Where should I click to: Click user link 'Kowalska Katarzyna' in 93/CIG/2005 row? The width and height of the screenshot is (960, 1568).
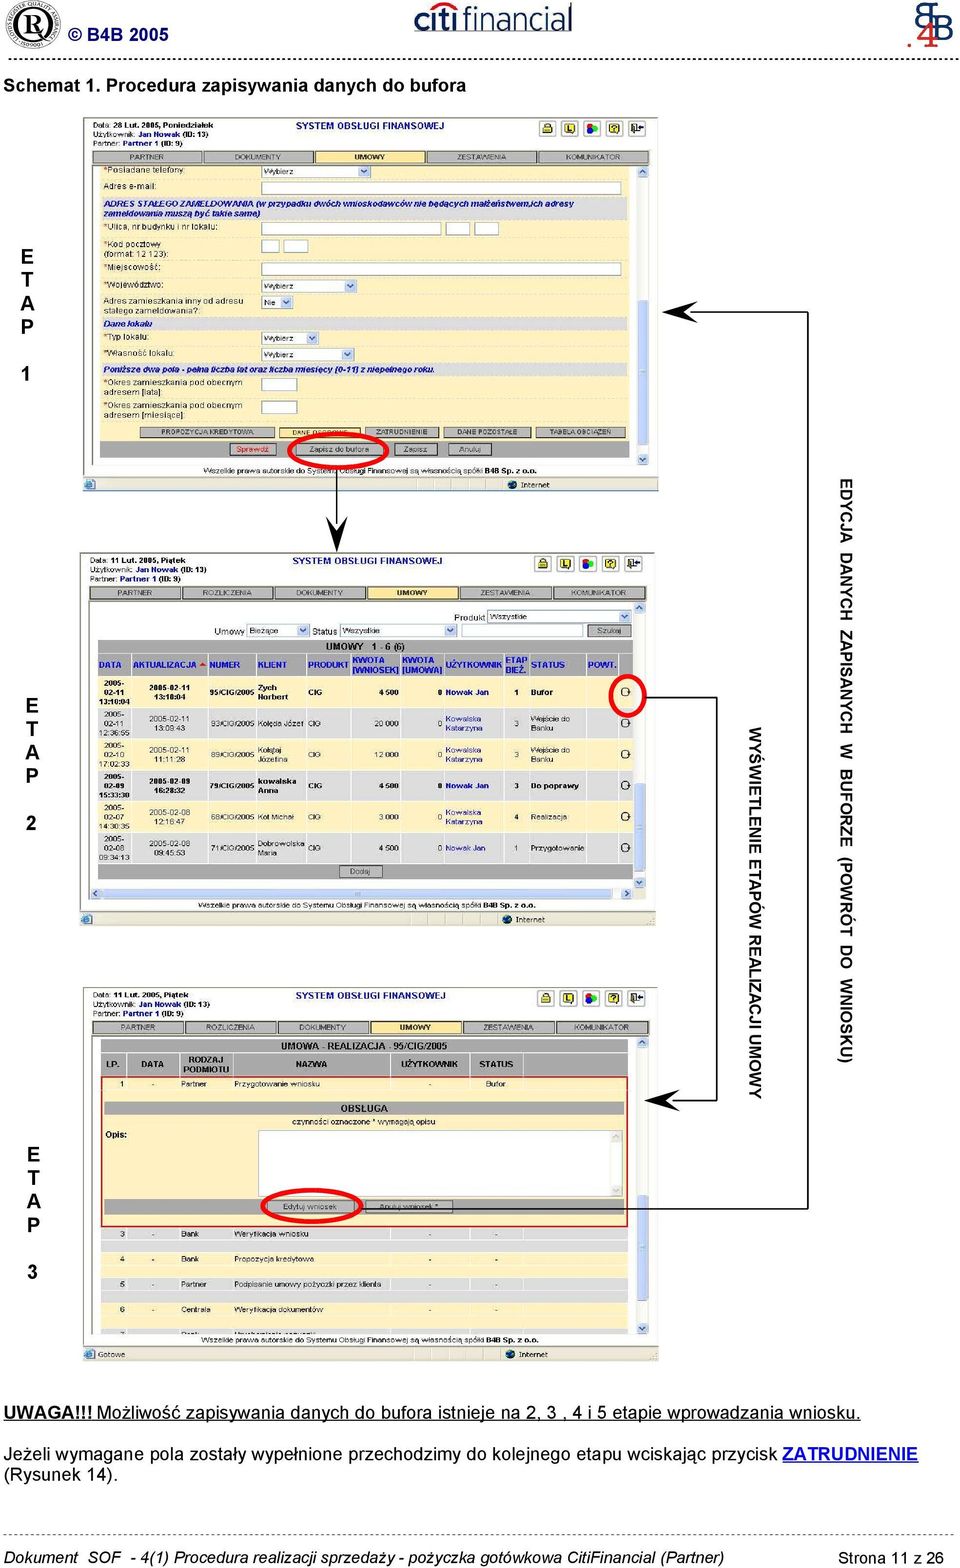coord(464,723)
